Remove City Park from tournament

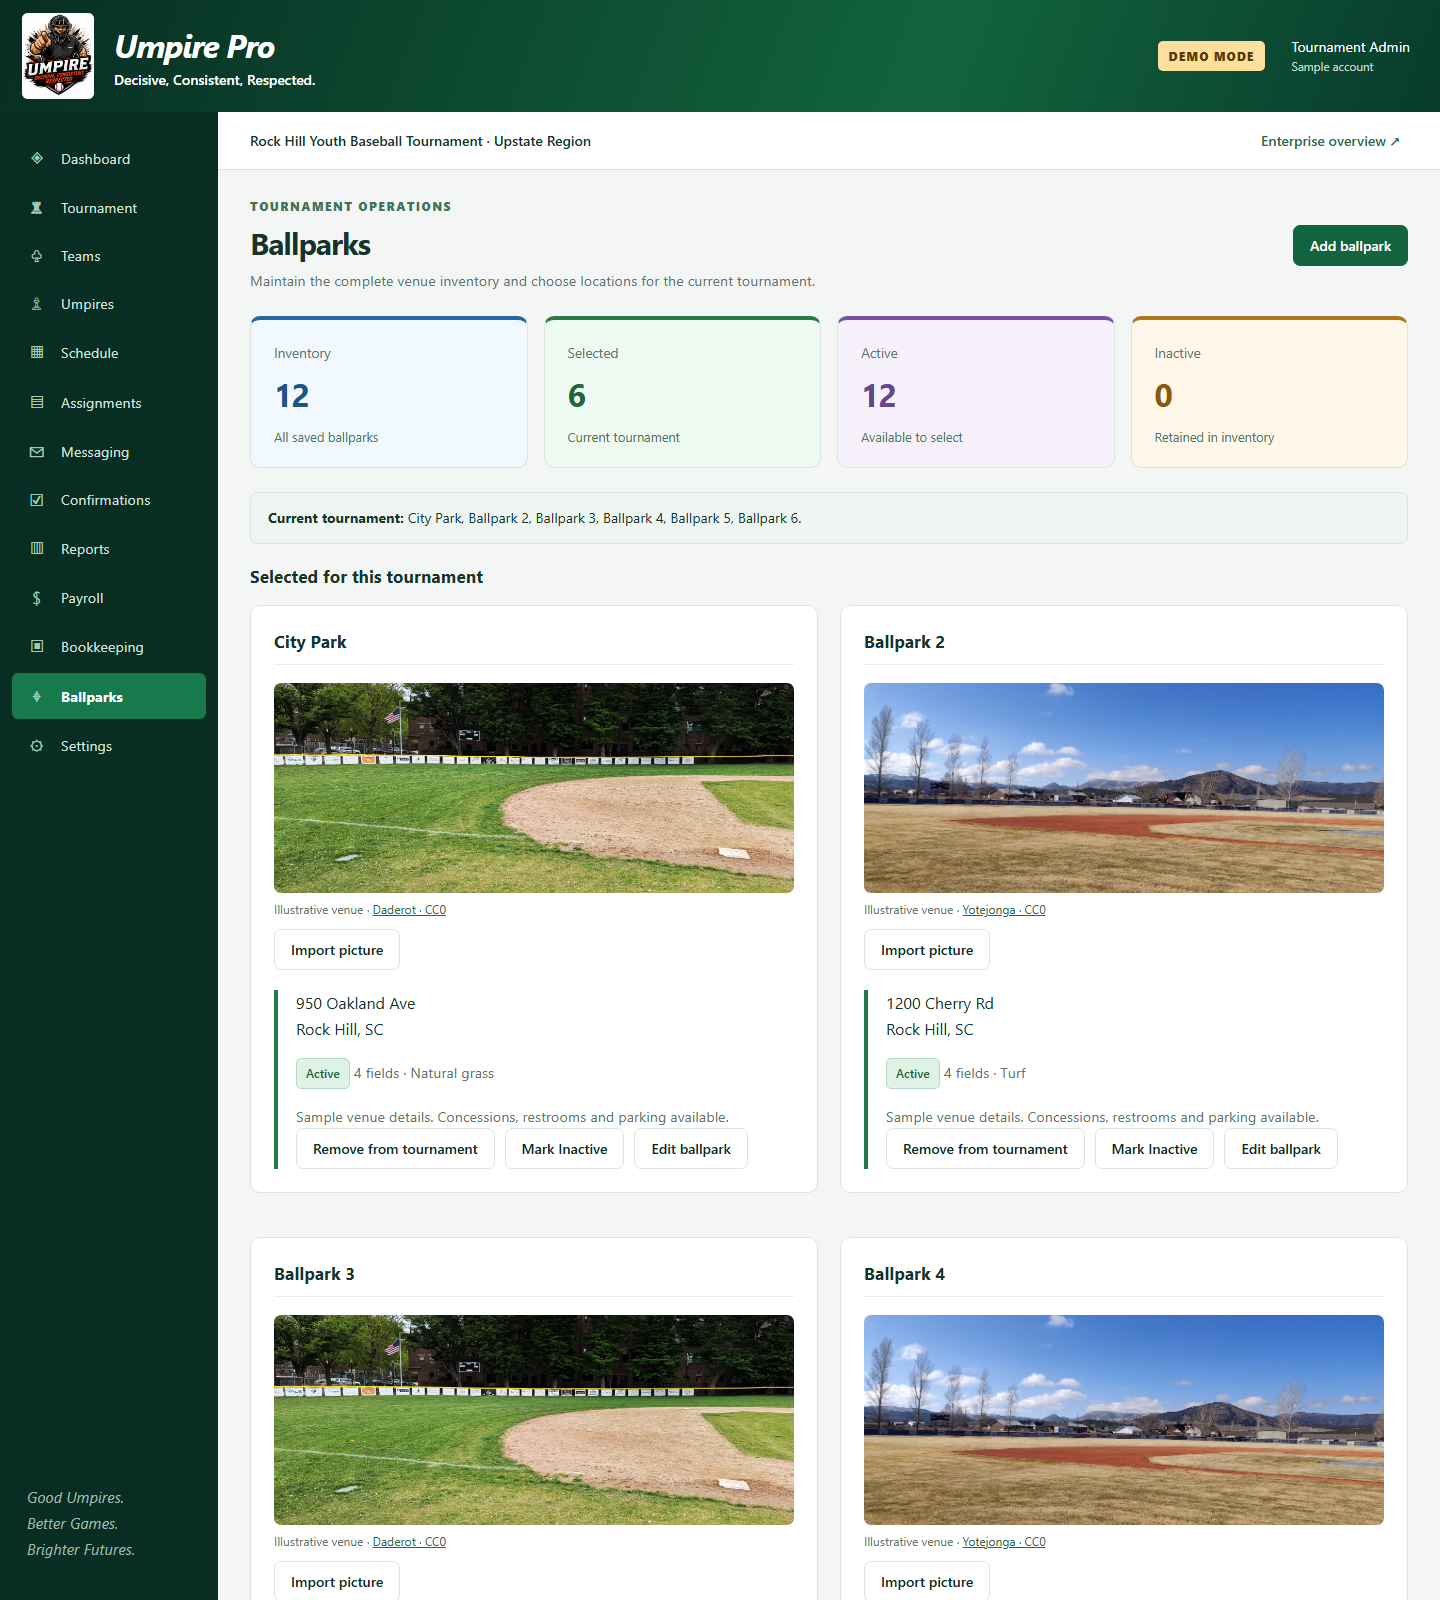point(395,1149)
